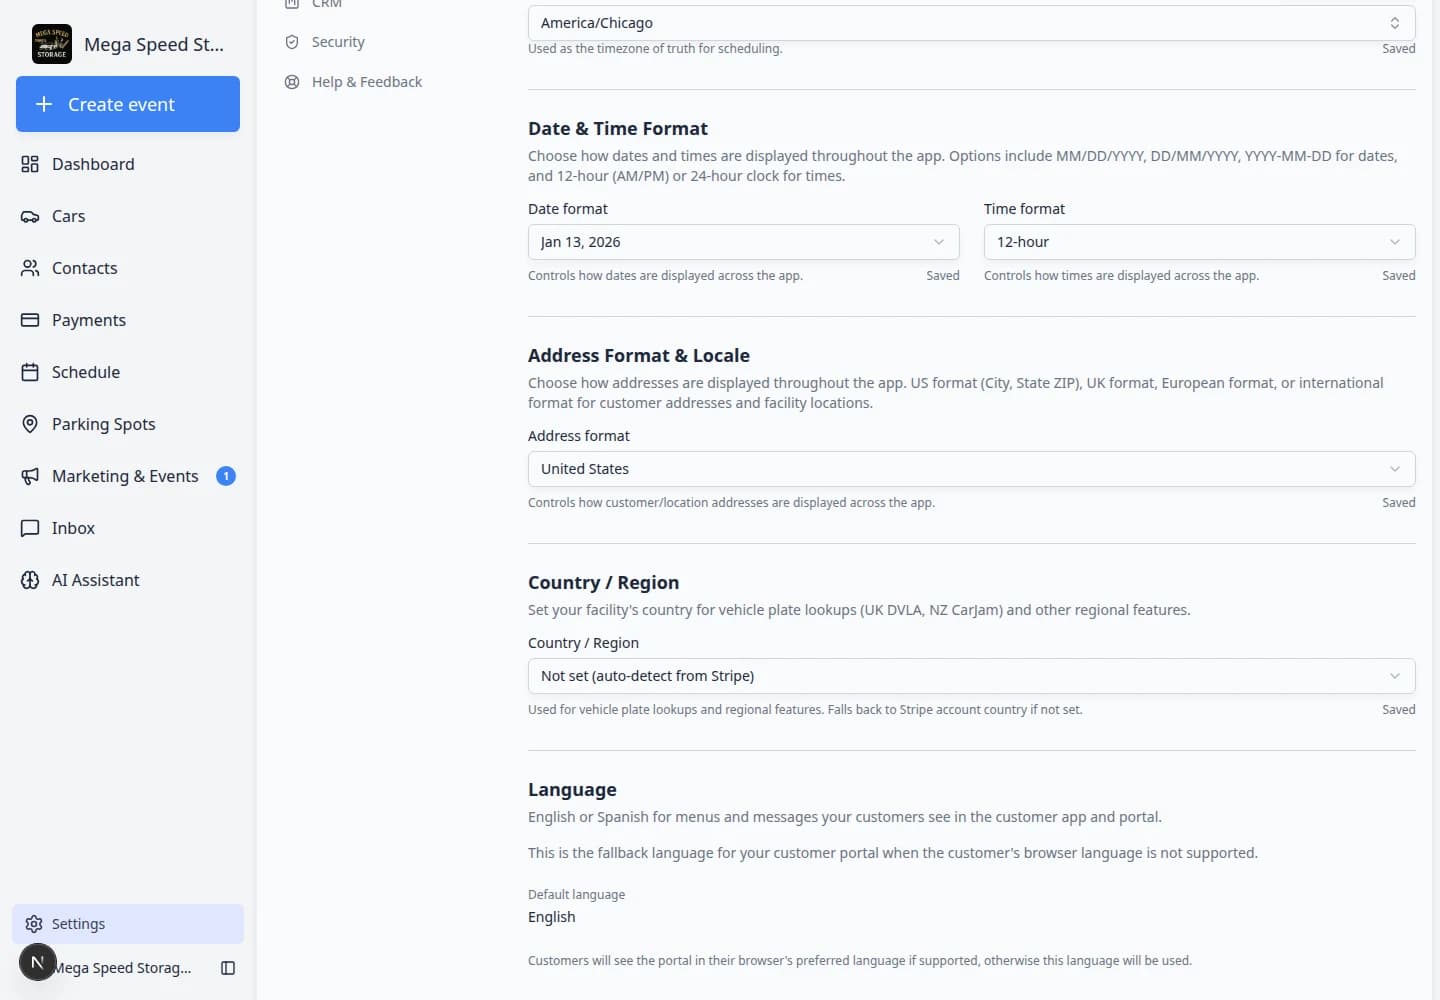
Task: Click Saved status under Address format
Action: point(1398,503)
